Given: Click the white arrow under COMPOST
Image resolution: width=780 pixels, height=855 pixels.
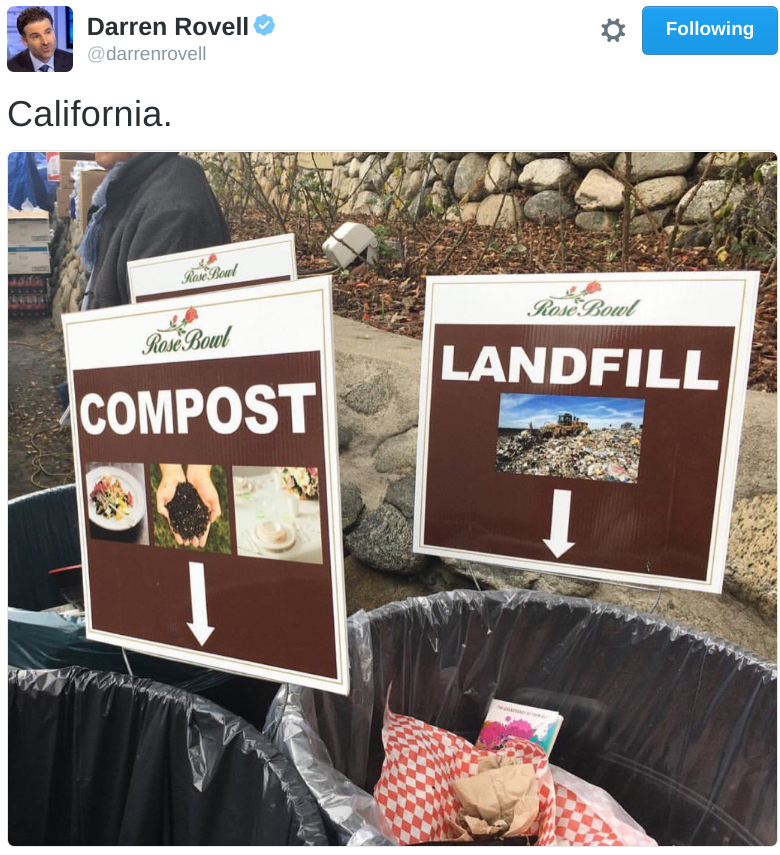Looking at the screenshot, I should 200,604.
